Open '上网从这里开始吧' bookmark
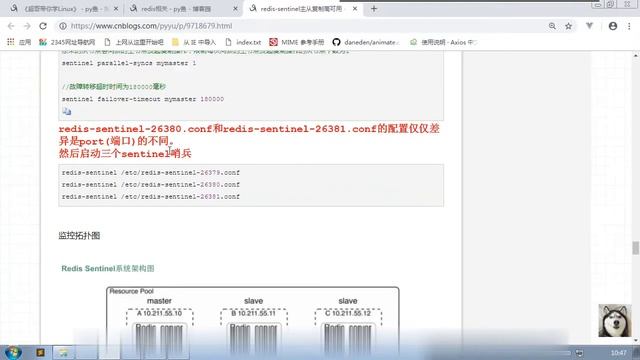The height and width of the screenshot is (360, 640). [x=134, y=42]
